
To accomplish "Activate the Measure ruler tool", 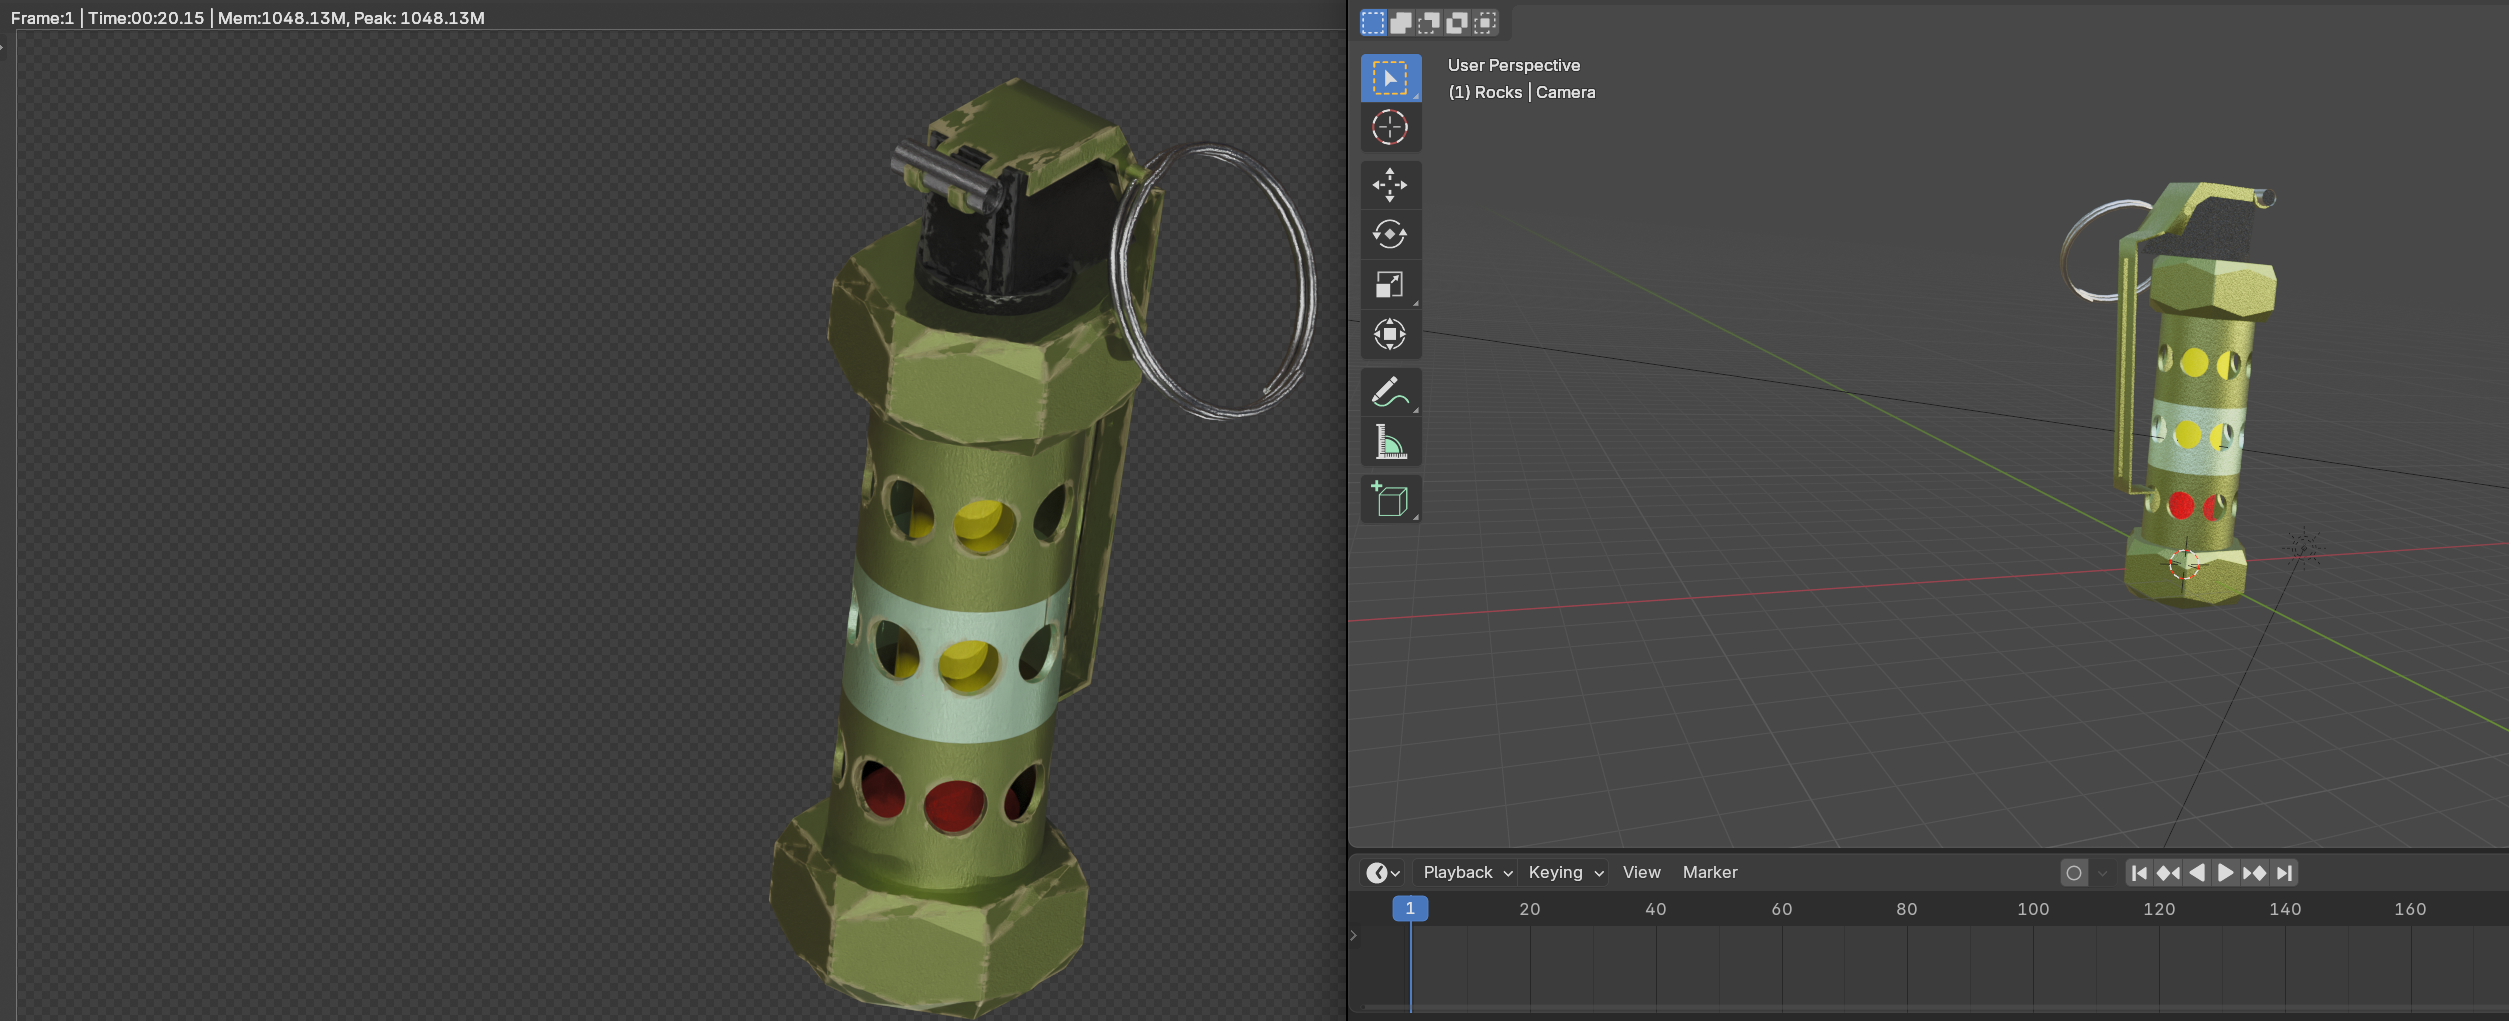I will click(1389, 442).
